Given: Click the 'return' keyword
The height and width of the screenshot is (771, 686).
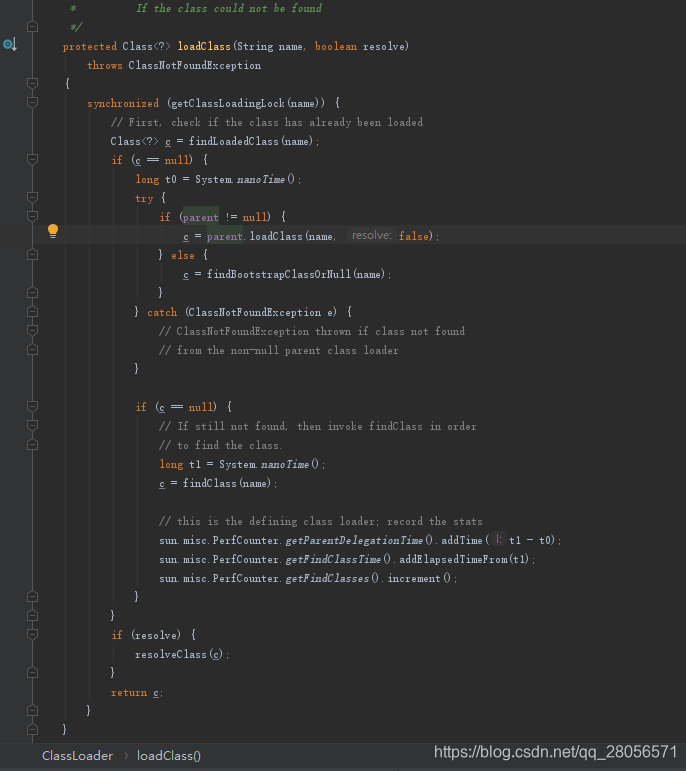Looking at the screenshot, I should [x=129, y=692].
